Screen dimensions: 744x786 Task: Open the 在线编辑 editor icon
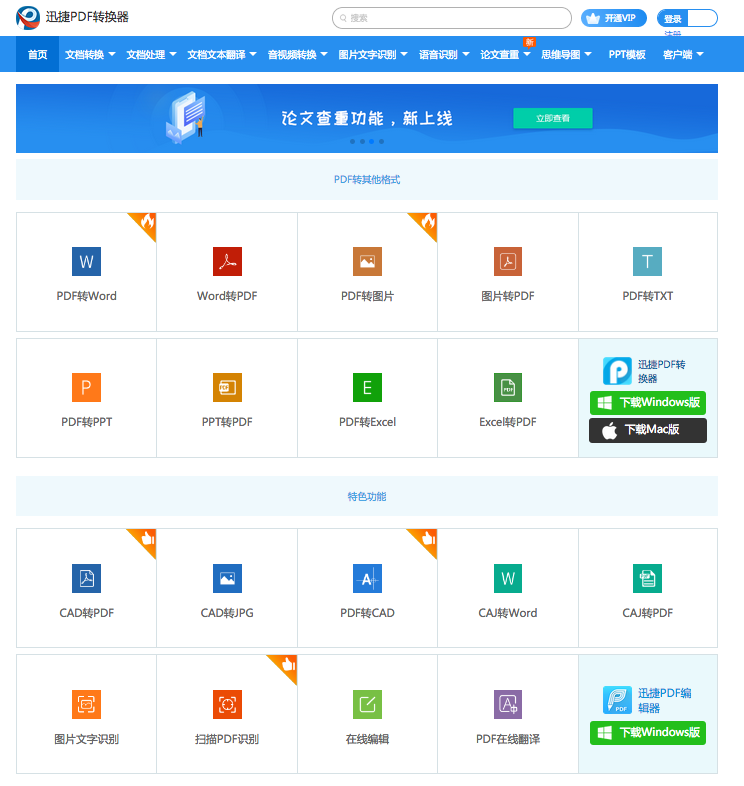pyautogui.click(x=367, y=704)
